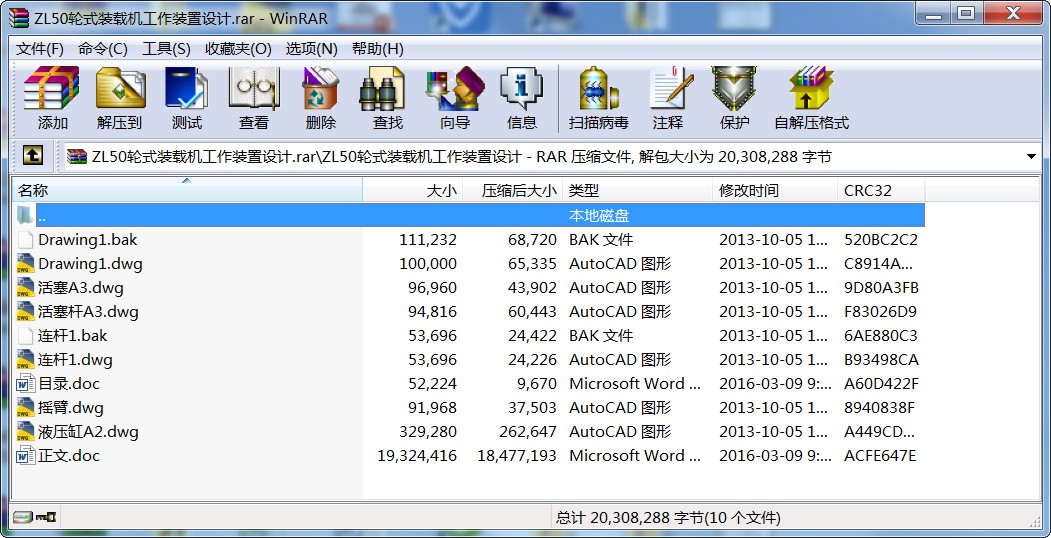Select the 活塞杆A3.dwg file name
This screenshot has width=1051, height=538.
[x=88, y=312]
